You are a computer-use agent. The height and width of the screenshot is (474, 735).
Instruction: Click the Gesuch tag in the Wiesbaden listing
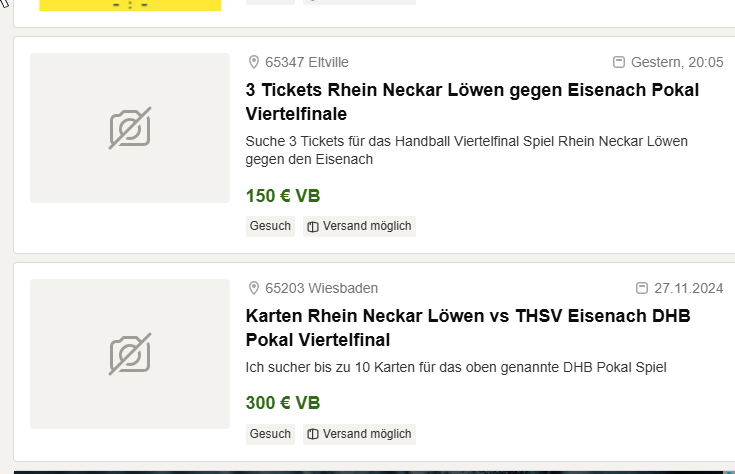click(x=270, y=434)
